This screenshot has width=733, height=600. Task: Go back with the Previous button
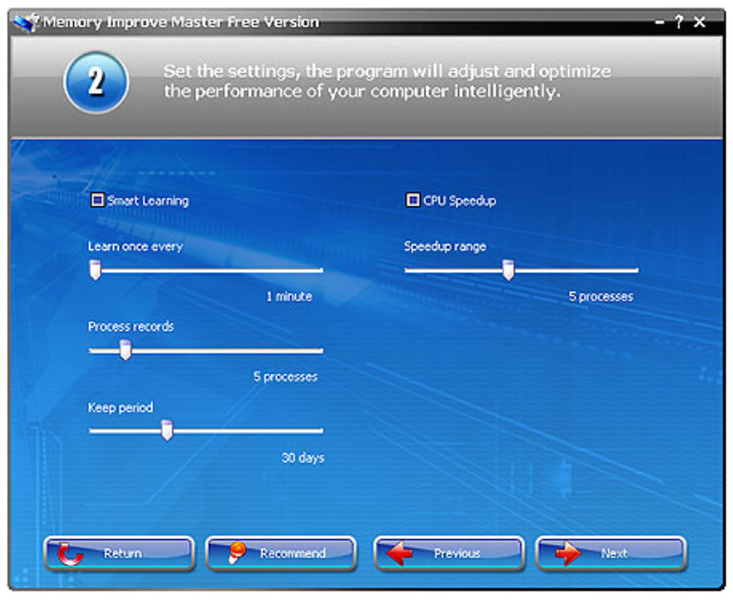(449, 554)
